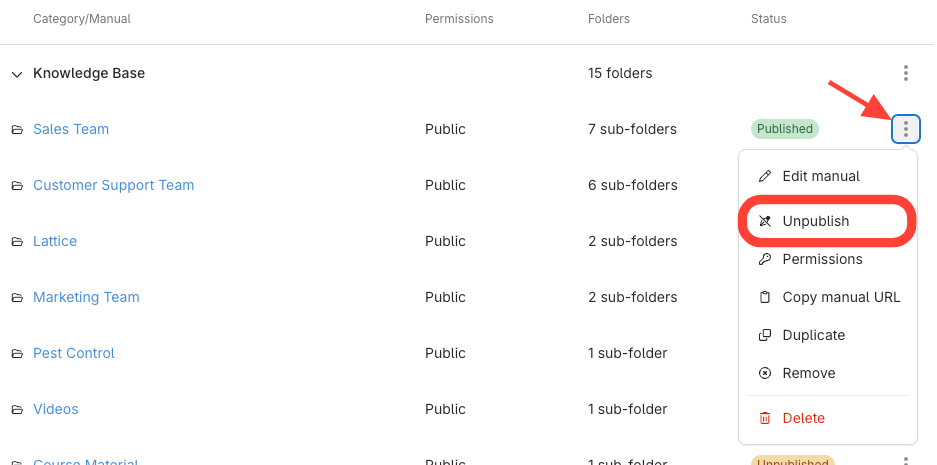
Task: Click the folder icon beside Customer Support Team
Action: (x=17, y=185)
